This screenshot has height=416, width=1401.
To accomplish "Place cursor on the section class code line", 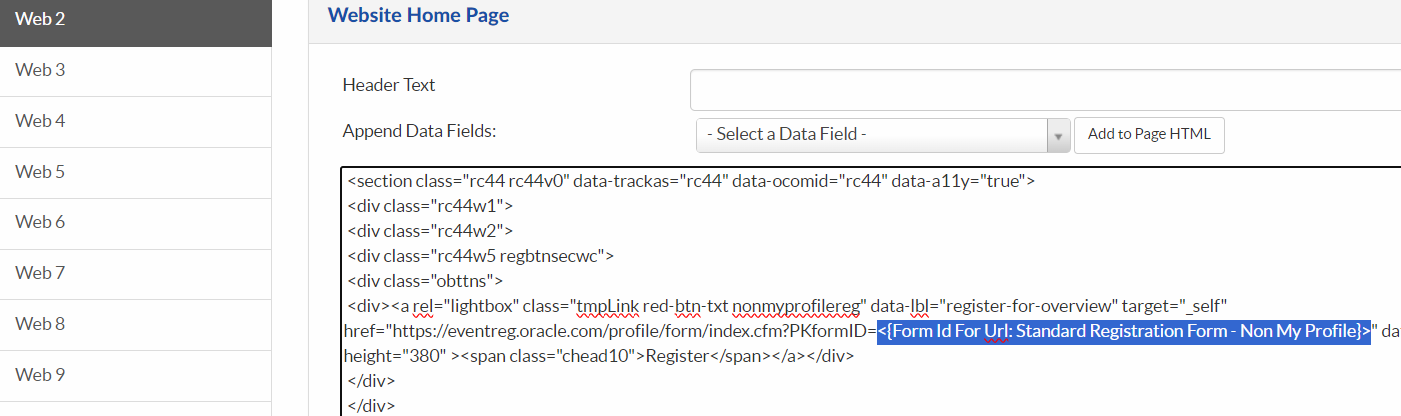I will (690, 182).
